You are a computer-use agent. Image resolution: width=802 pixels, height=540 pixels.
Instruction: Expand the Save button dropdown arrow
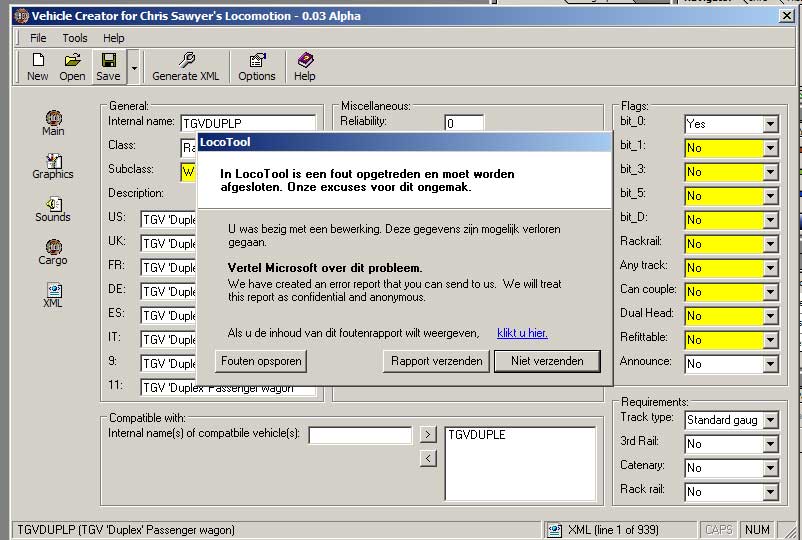134,68
